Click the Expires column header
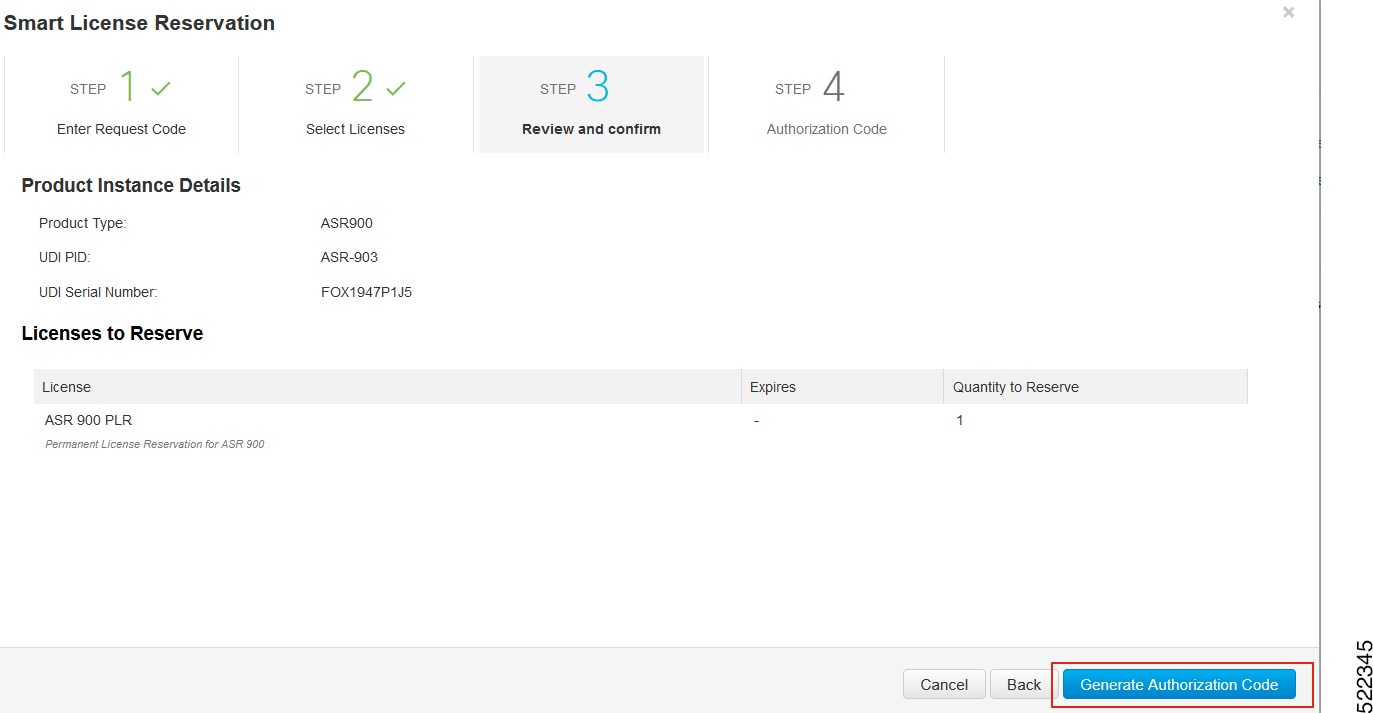This screenshot has width=1373, height=713. pyautogui.click(x=842, y=387)
